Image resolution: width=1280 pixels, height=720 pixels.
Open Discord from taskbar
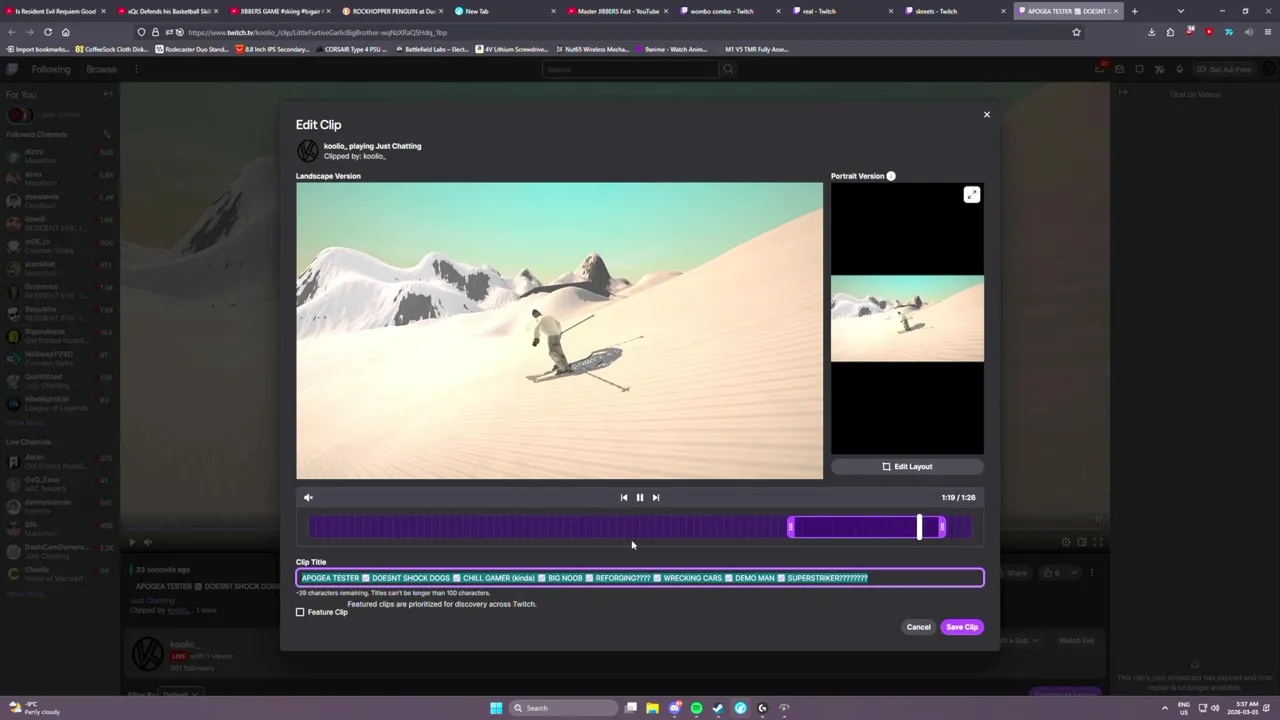coord(674,708)
